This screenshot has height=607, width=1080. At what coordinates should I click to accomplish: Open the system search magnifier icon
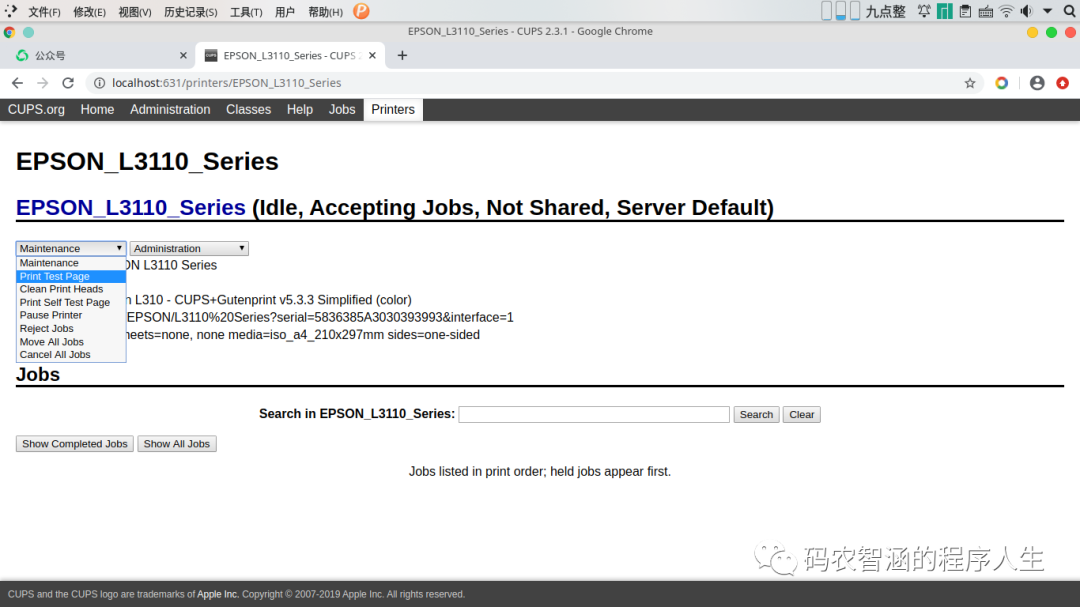click(x=1070, y=11)
